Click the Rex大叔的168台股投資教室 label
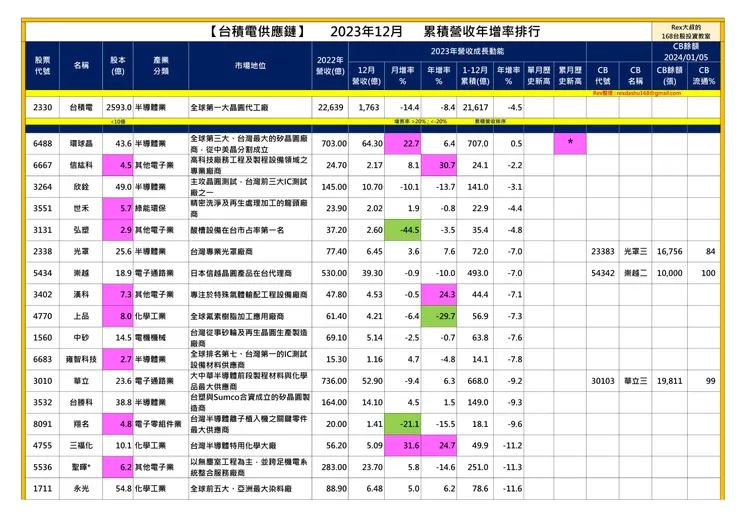740x523 pixels. (686, 32)
